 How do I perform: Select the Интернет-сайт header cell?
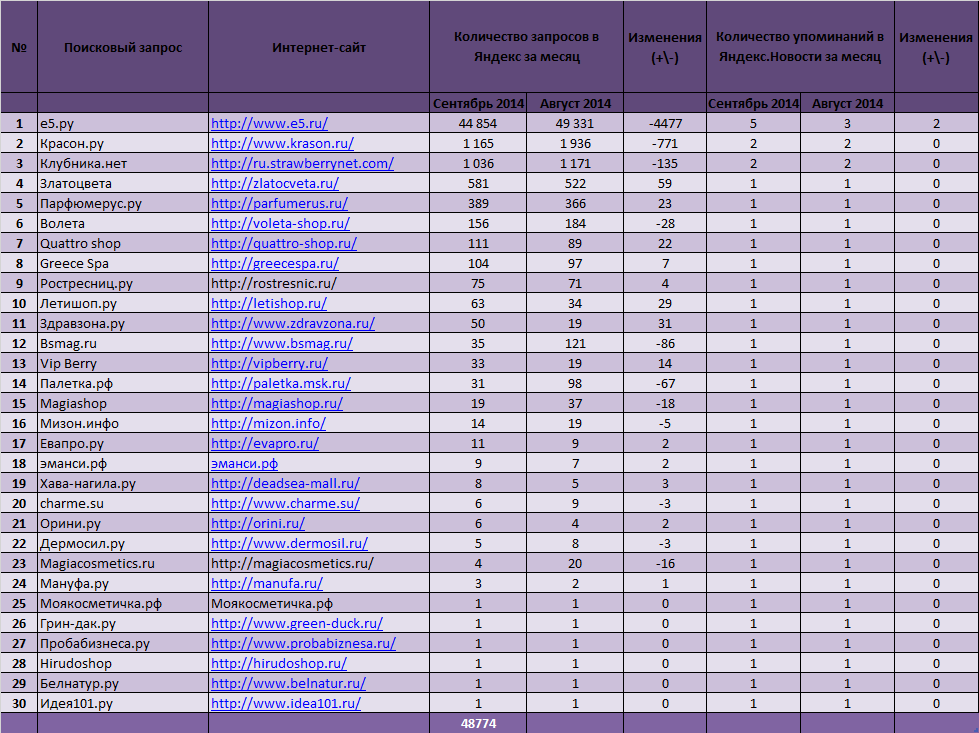tap(319, 47)
